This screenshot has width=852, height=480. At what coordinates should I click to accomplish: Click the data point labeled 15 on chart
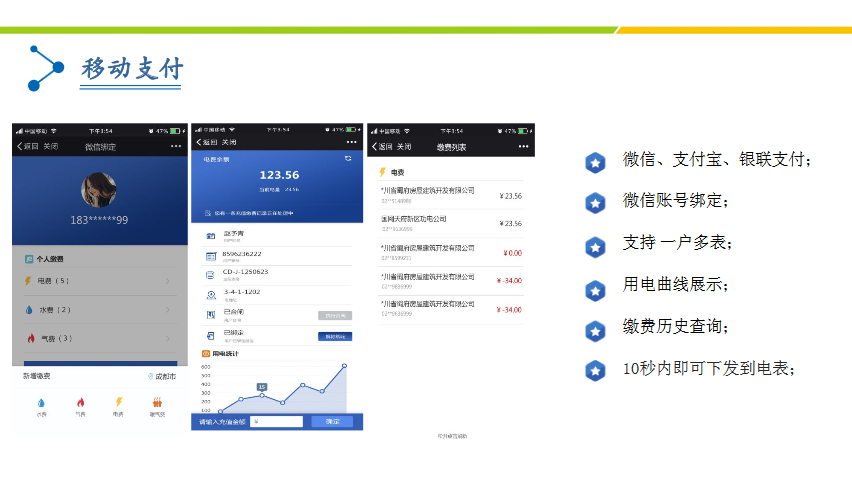pyautogui.click(x=261, y=396)
